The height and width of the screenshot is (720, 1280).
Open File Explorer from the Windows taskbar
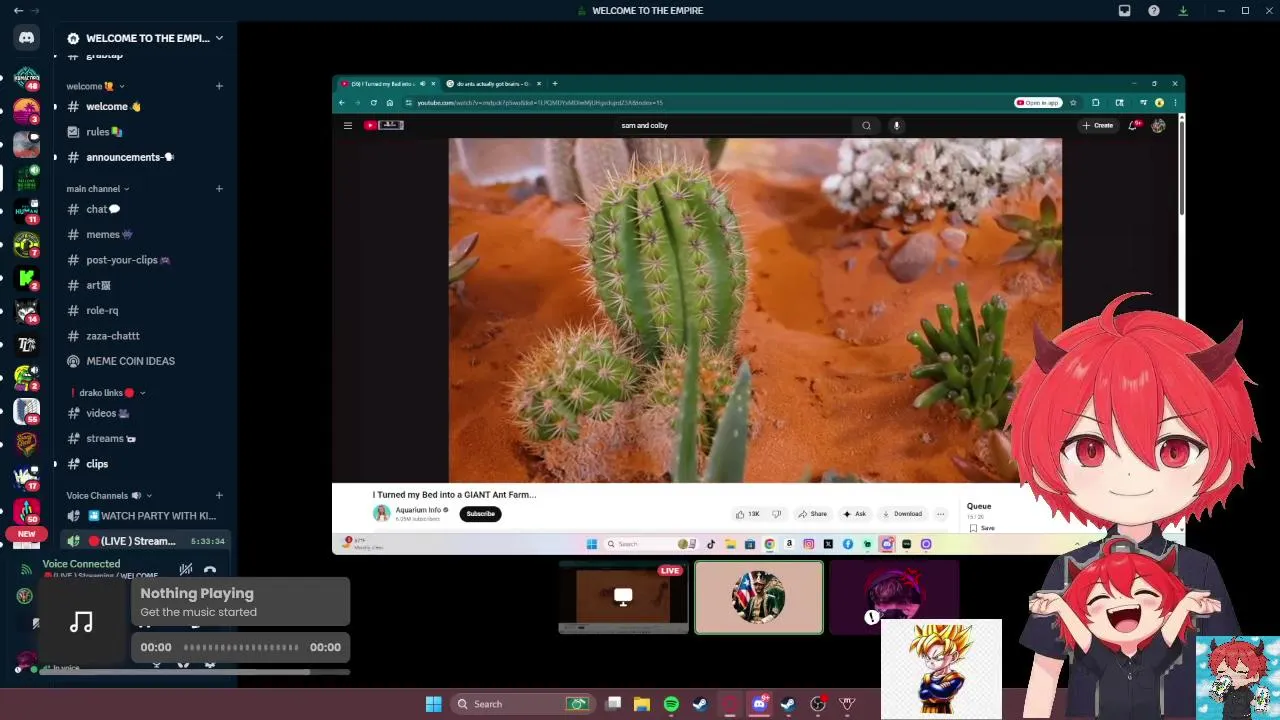pyautogui.click(x=642, y=704)
